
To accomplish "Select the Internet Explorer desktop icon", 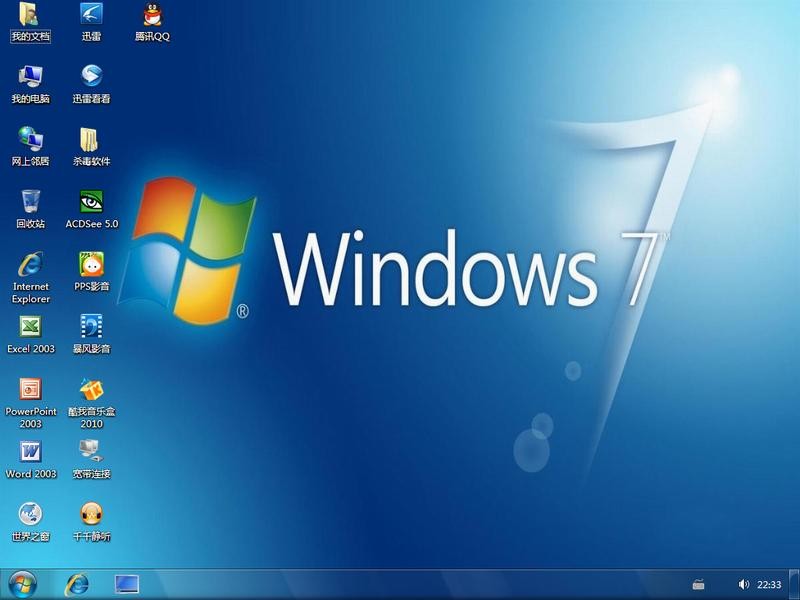I will tap(31, 278).
